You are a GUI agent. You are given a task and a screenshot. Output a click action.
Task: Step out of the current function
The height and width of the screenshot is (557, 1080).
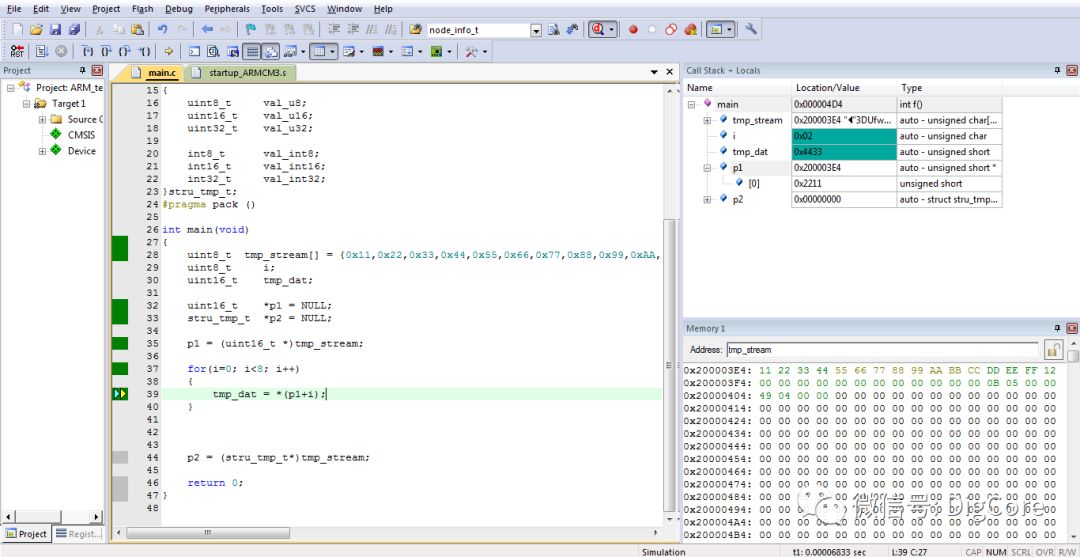coord(124,52)
